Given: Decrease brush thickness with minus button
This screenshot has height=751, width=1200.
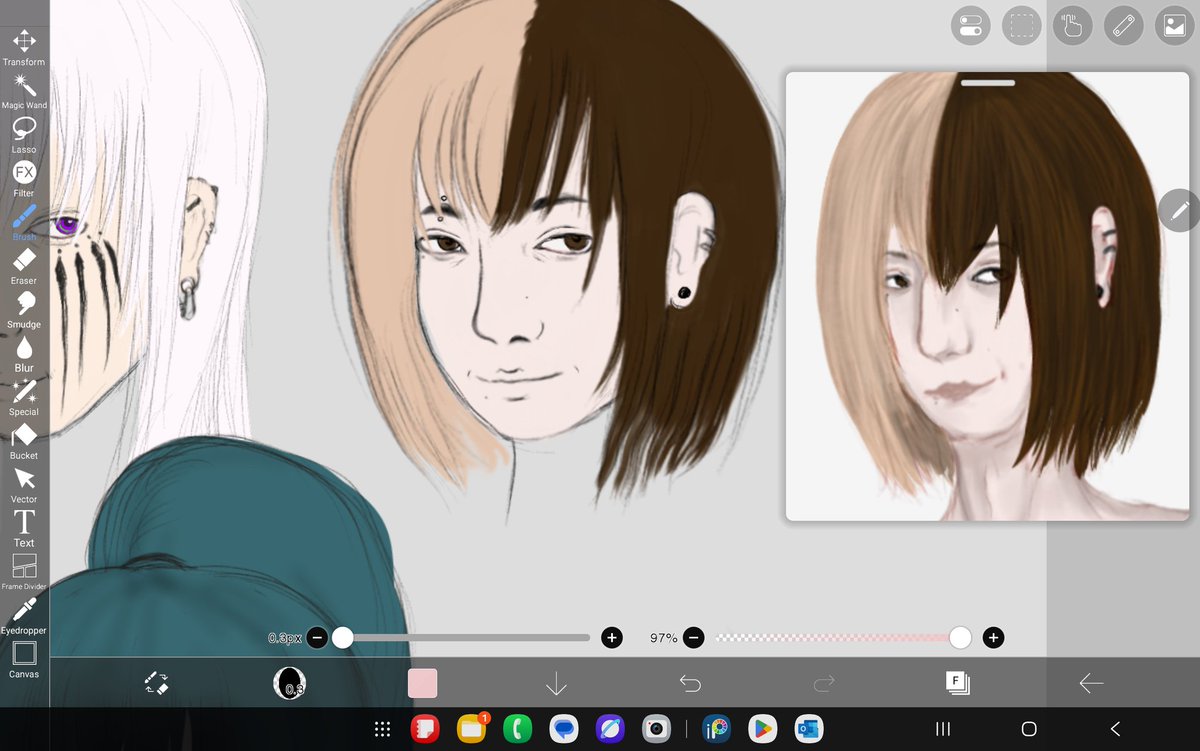Looking at the screenshot, I should pos(316,637).
